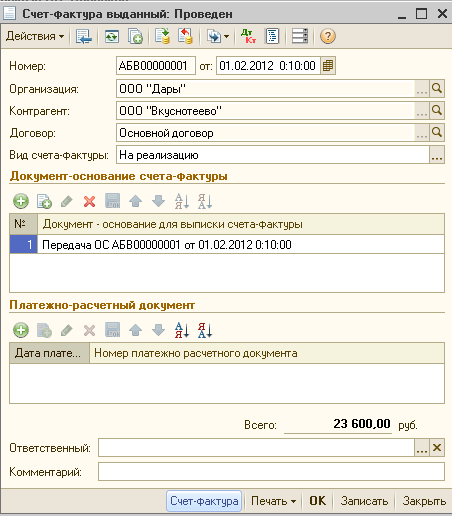This screenshot has height=516, width=452.
Task: Open the calendar picker next to date
Action: [x=328, y=66]
